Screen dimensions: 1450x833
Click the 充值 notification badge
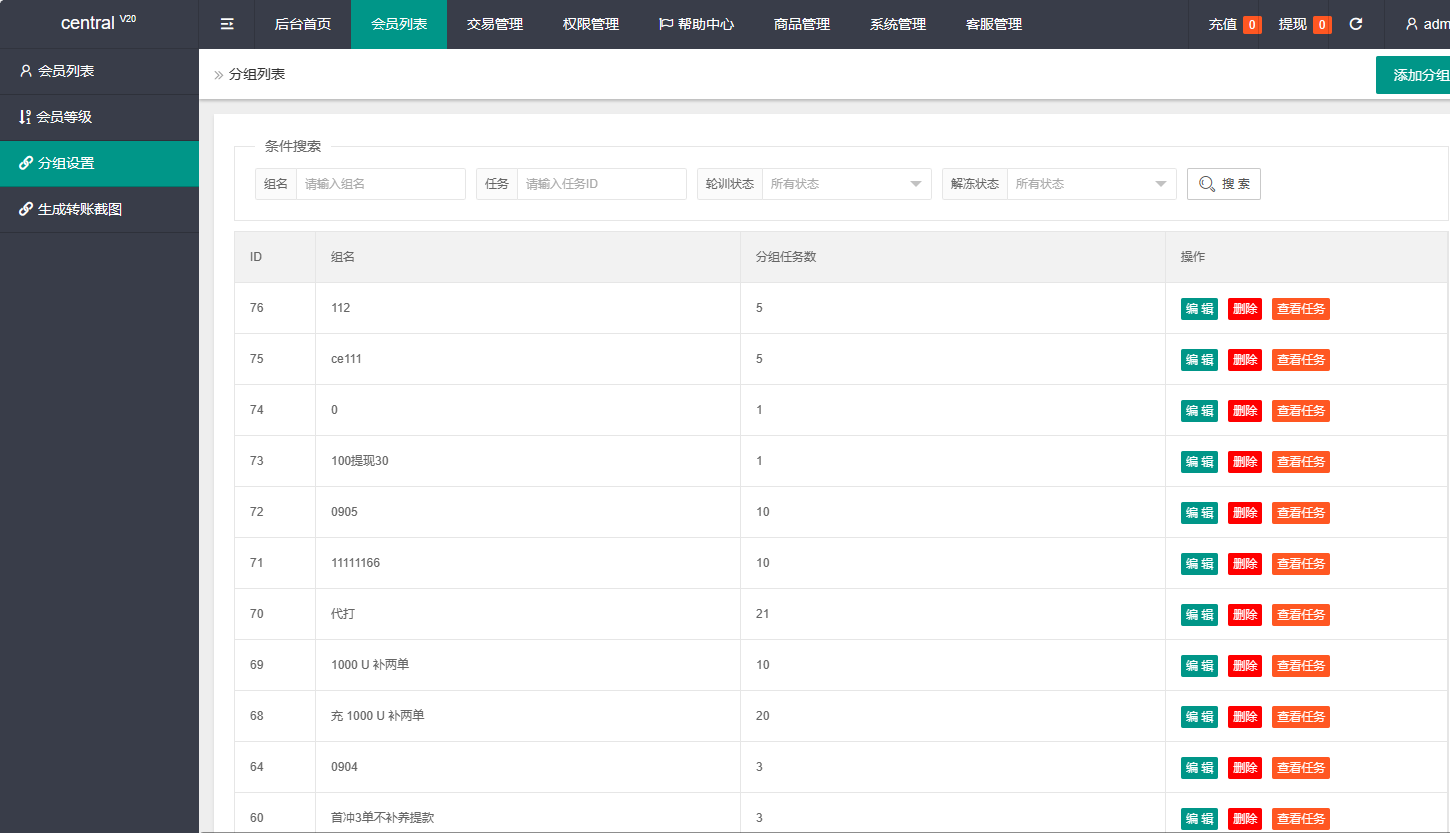pos(1252,25)
